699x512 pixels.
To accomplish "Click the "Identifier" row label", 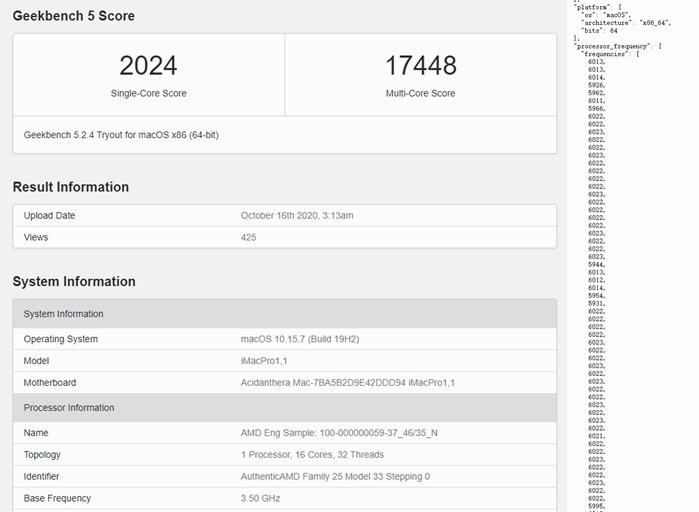I will coord(41,476).
